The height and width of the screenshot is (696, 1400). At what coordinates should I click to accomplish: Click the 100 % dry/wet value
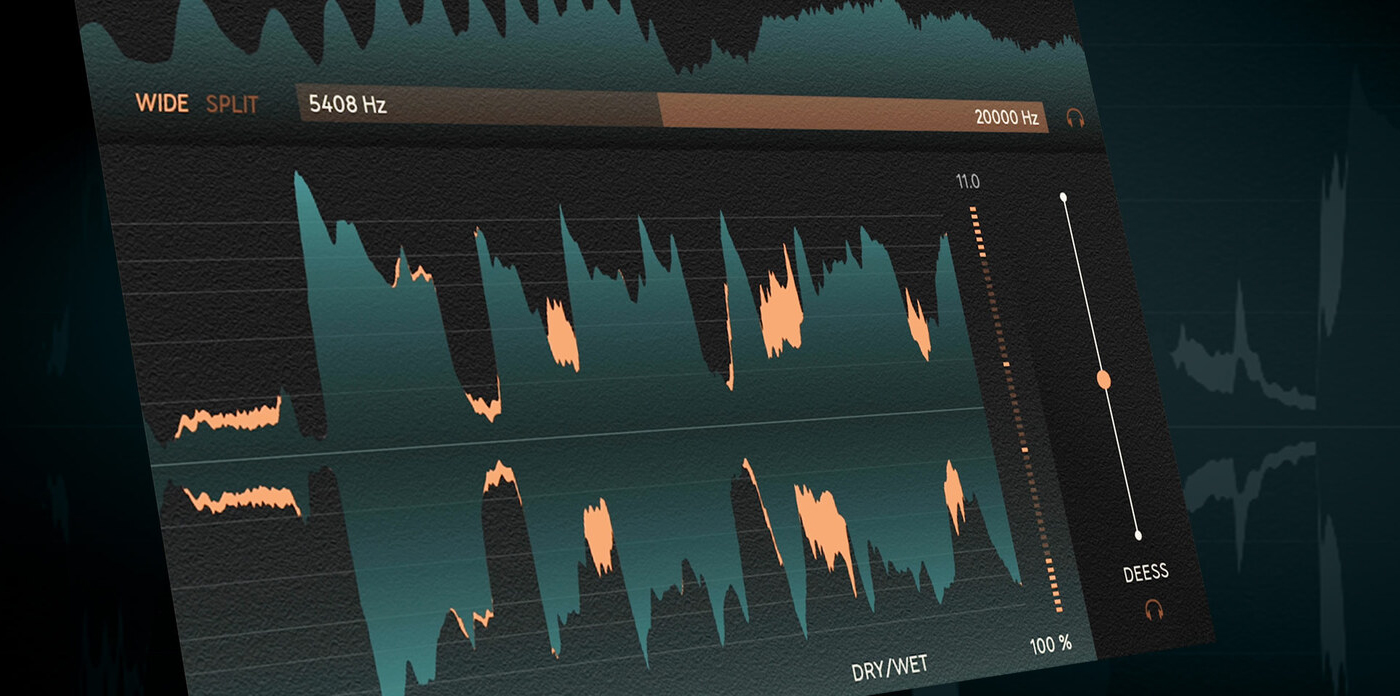tap(1051, 644)
